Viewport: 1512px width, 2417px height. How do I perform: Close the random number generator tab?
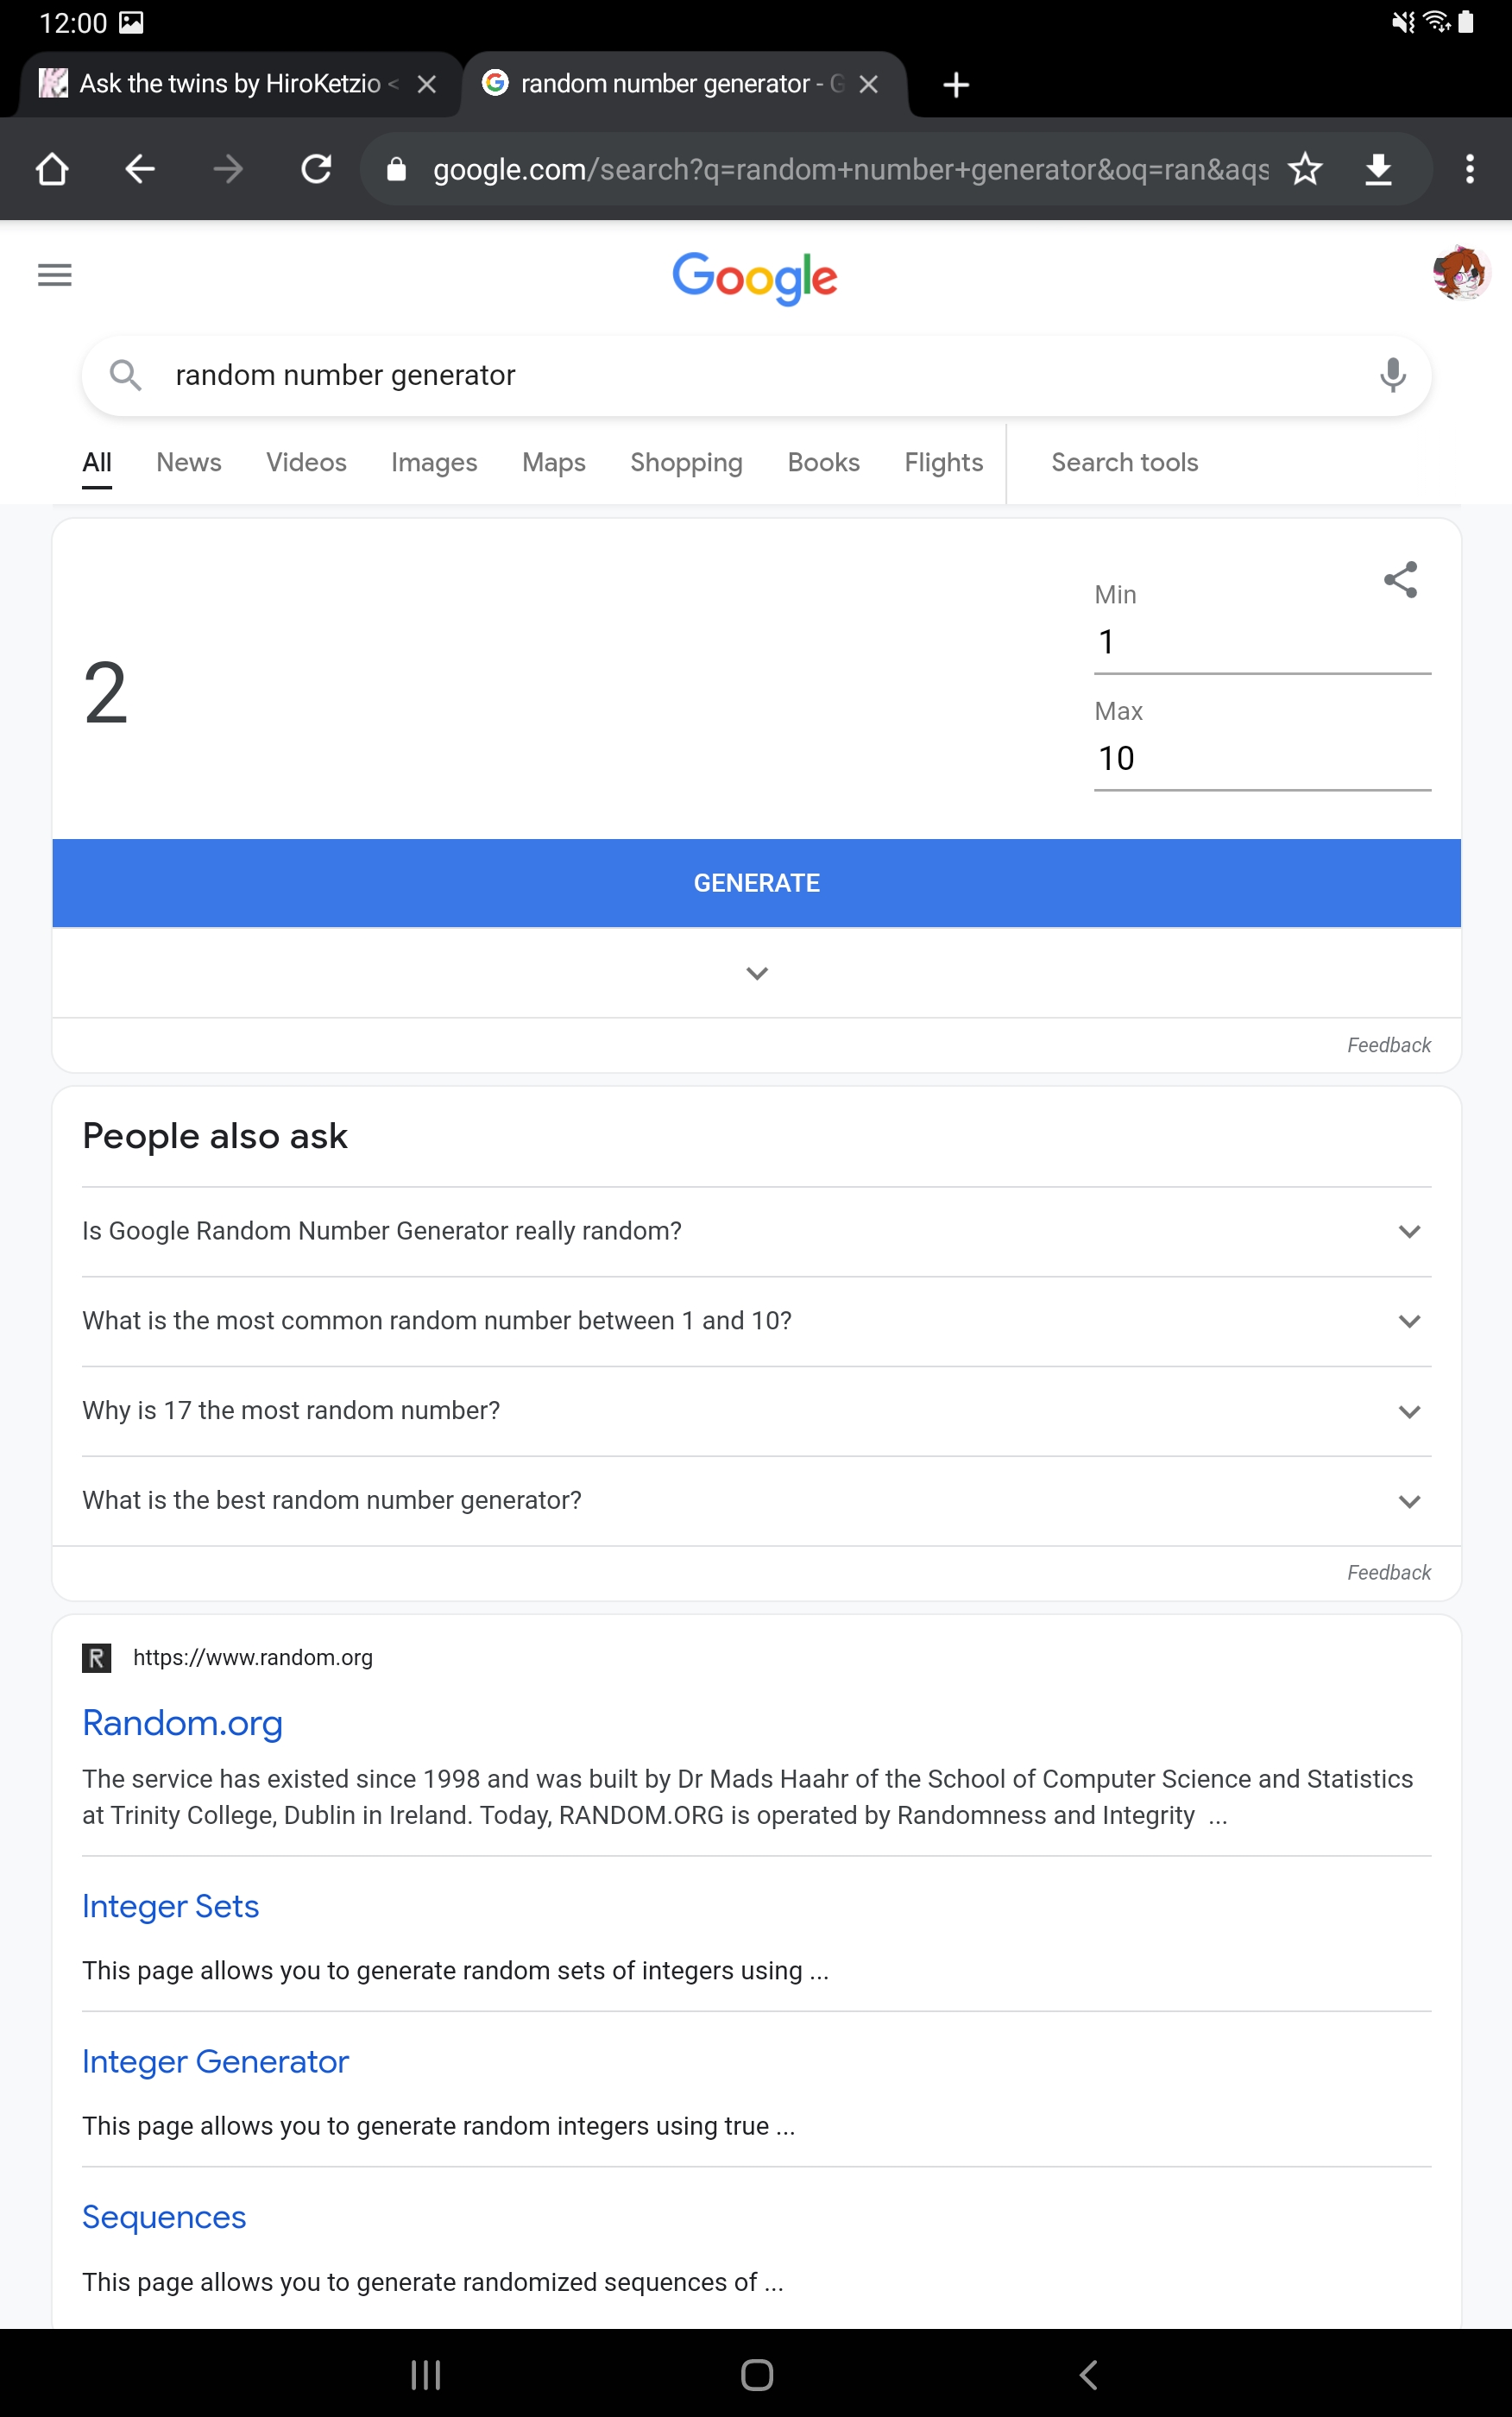pyautogui.click(x=868, y=85)
